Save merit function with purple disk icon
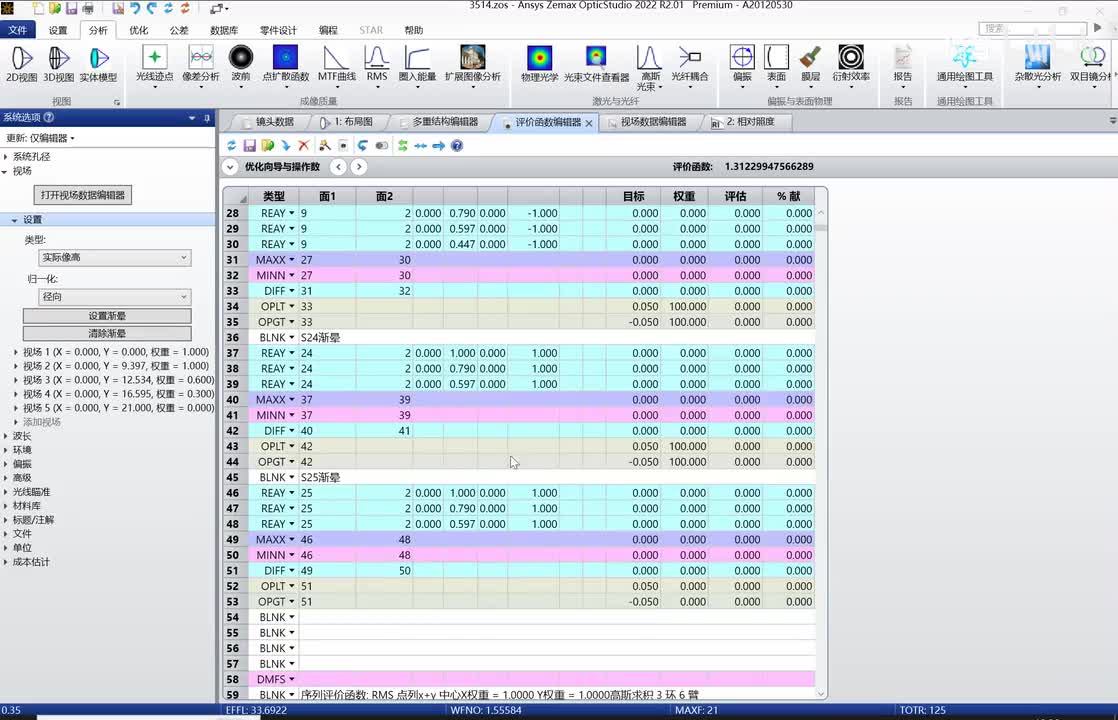Screen dimensions: 1118x720 pos(250,145)
